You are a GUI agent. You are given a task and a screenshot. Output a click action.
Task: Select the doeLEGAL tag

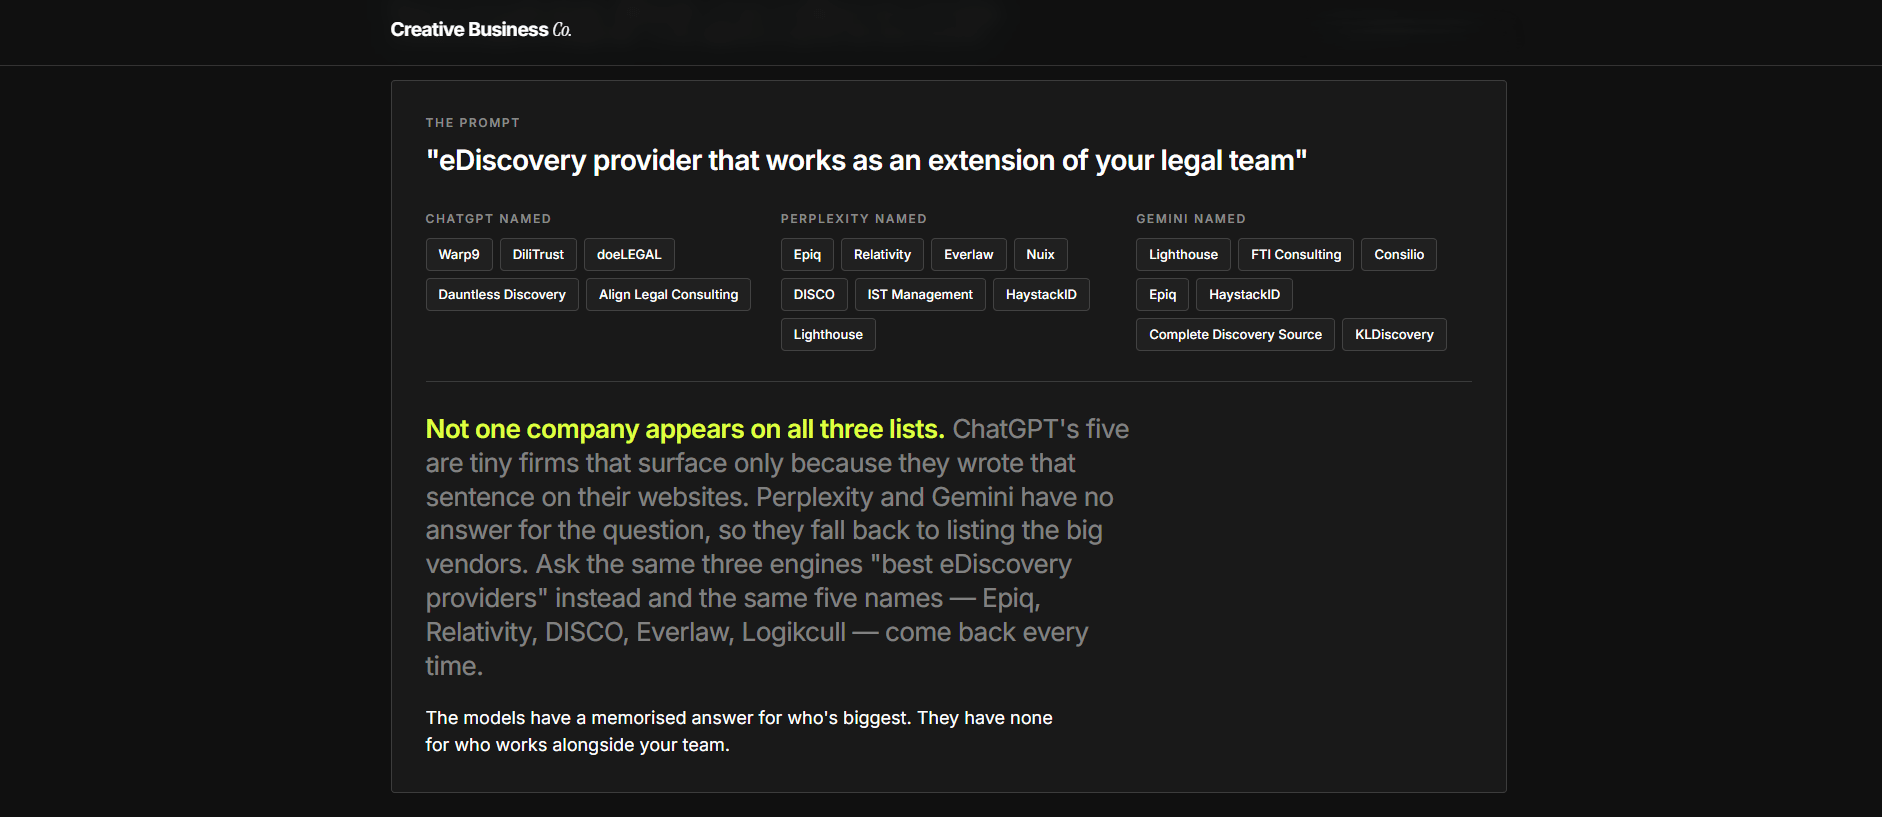click(x=629, y=255)
